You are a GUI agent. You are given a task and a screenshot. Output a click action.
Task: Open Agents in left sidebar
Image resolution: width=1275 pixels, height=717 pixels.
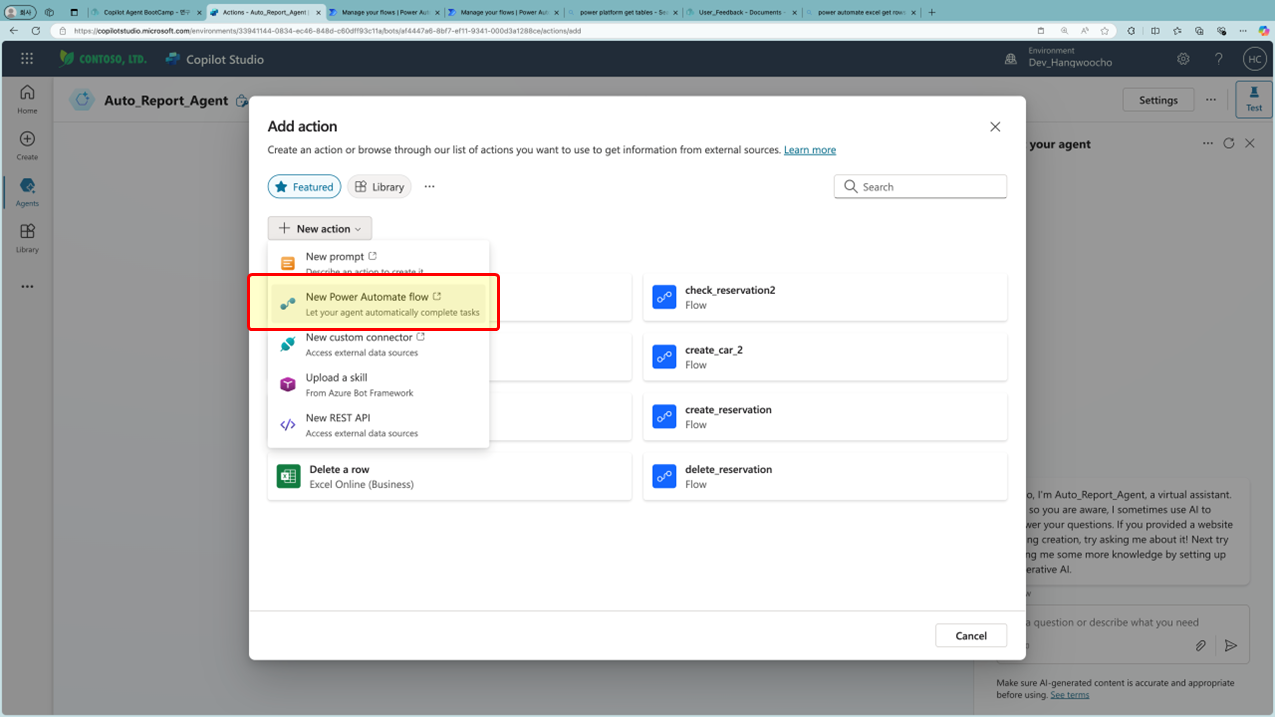coord(27,192)
